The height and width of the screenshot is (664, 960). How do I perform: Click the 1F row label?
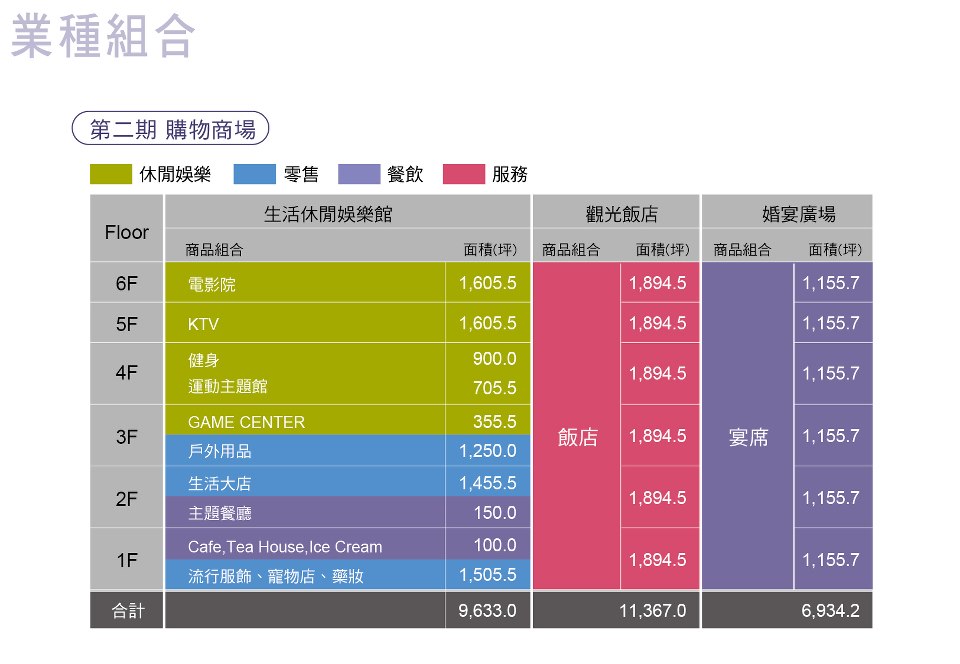(x=127, y=559)
